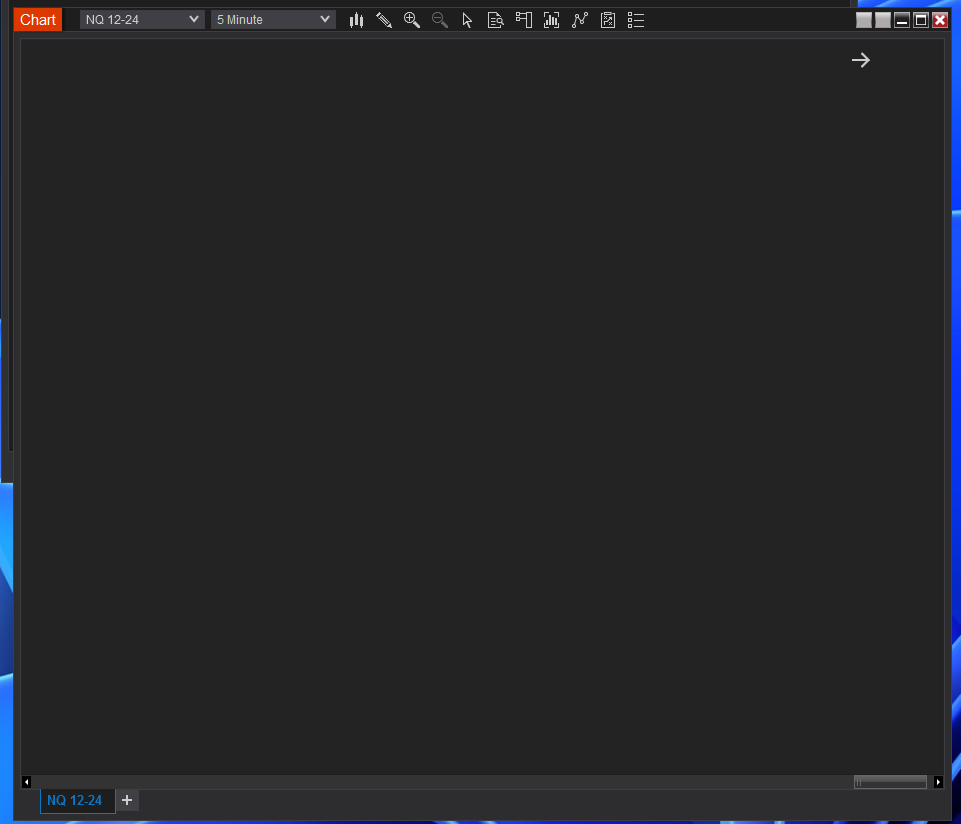Add a new tab with plus button
Screen dimensions: 961x824
point(127,800)
